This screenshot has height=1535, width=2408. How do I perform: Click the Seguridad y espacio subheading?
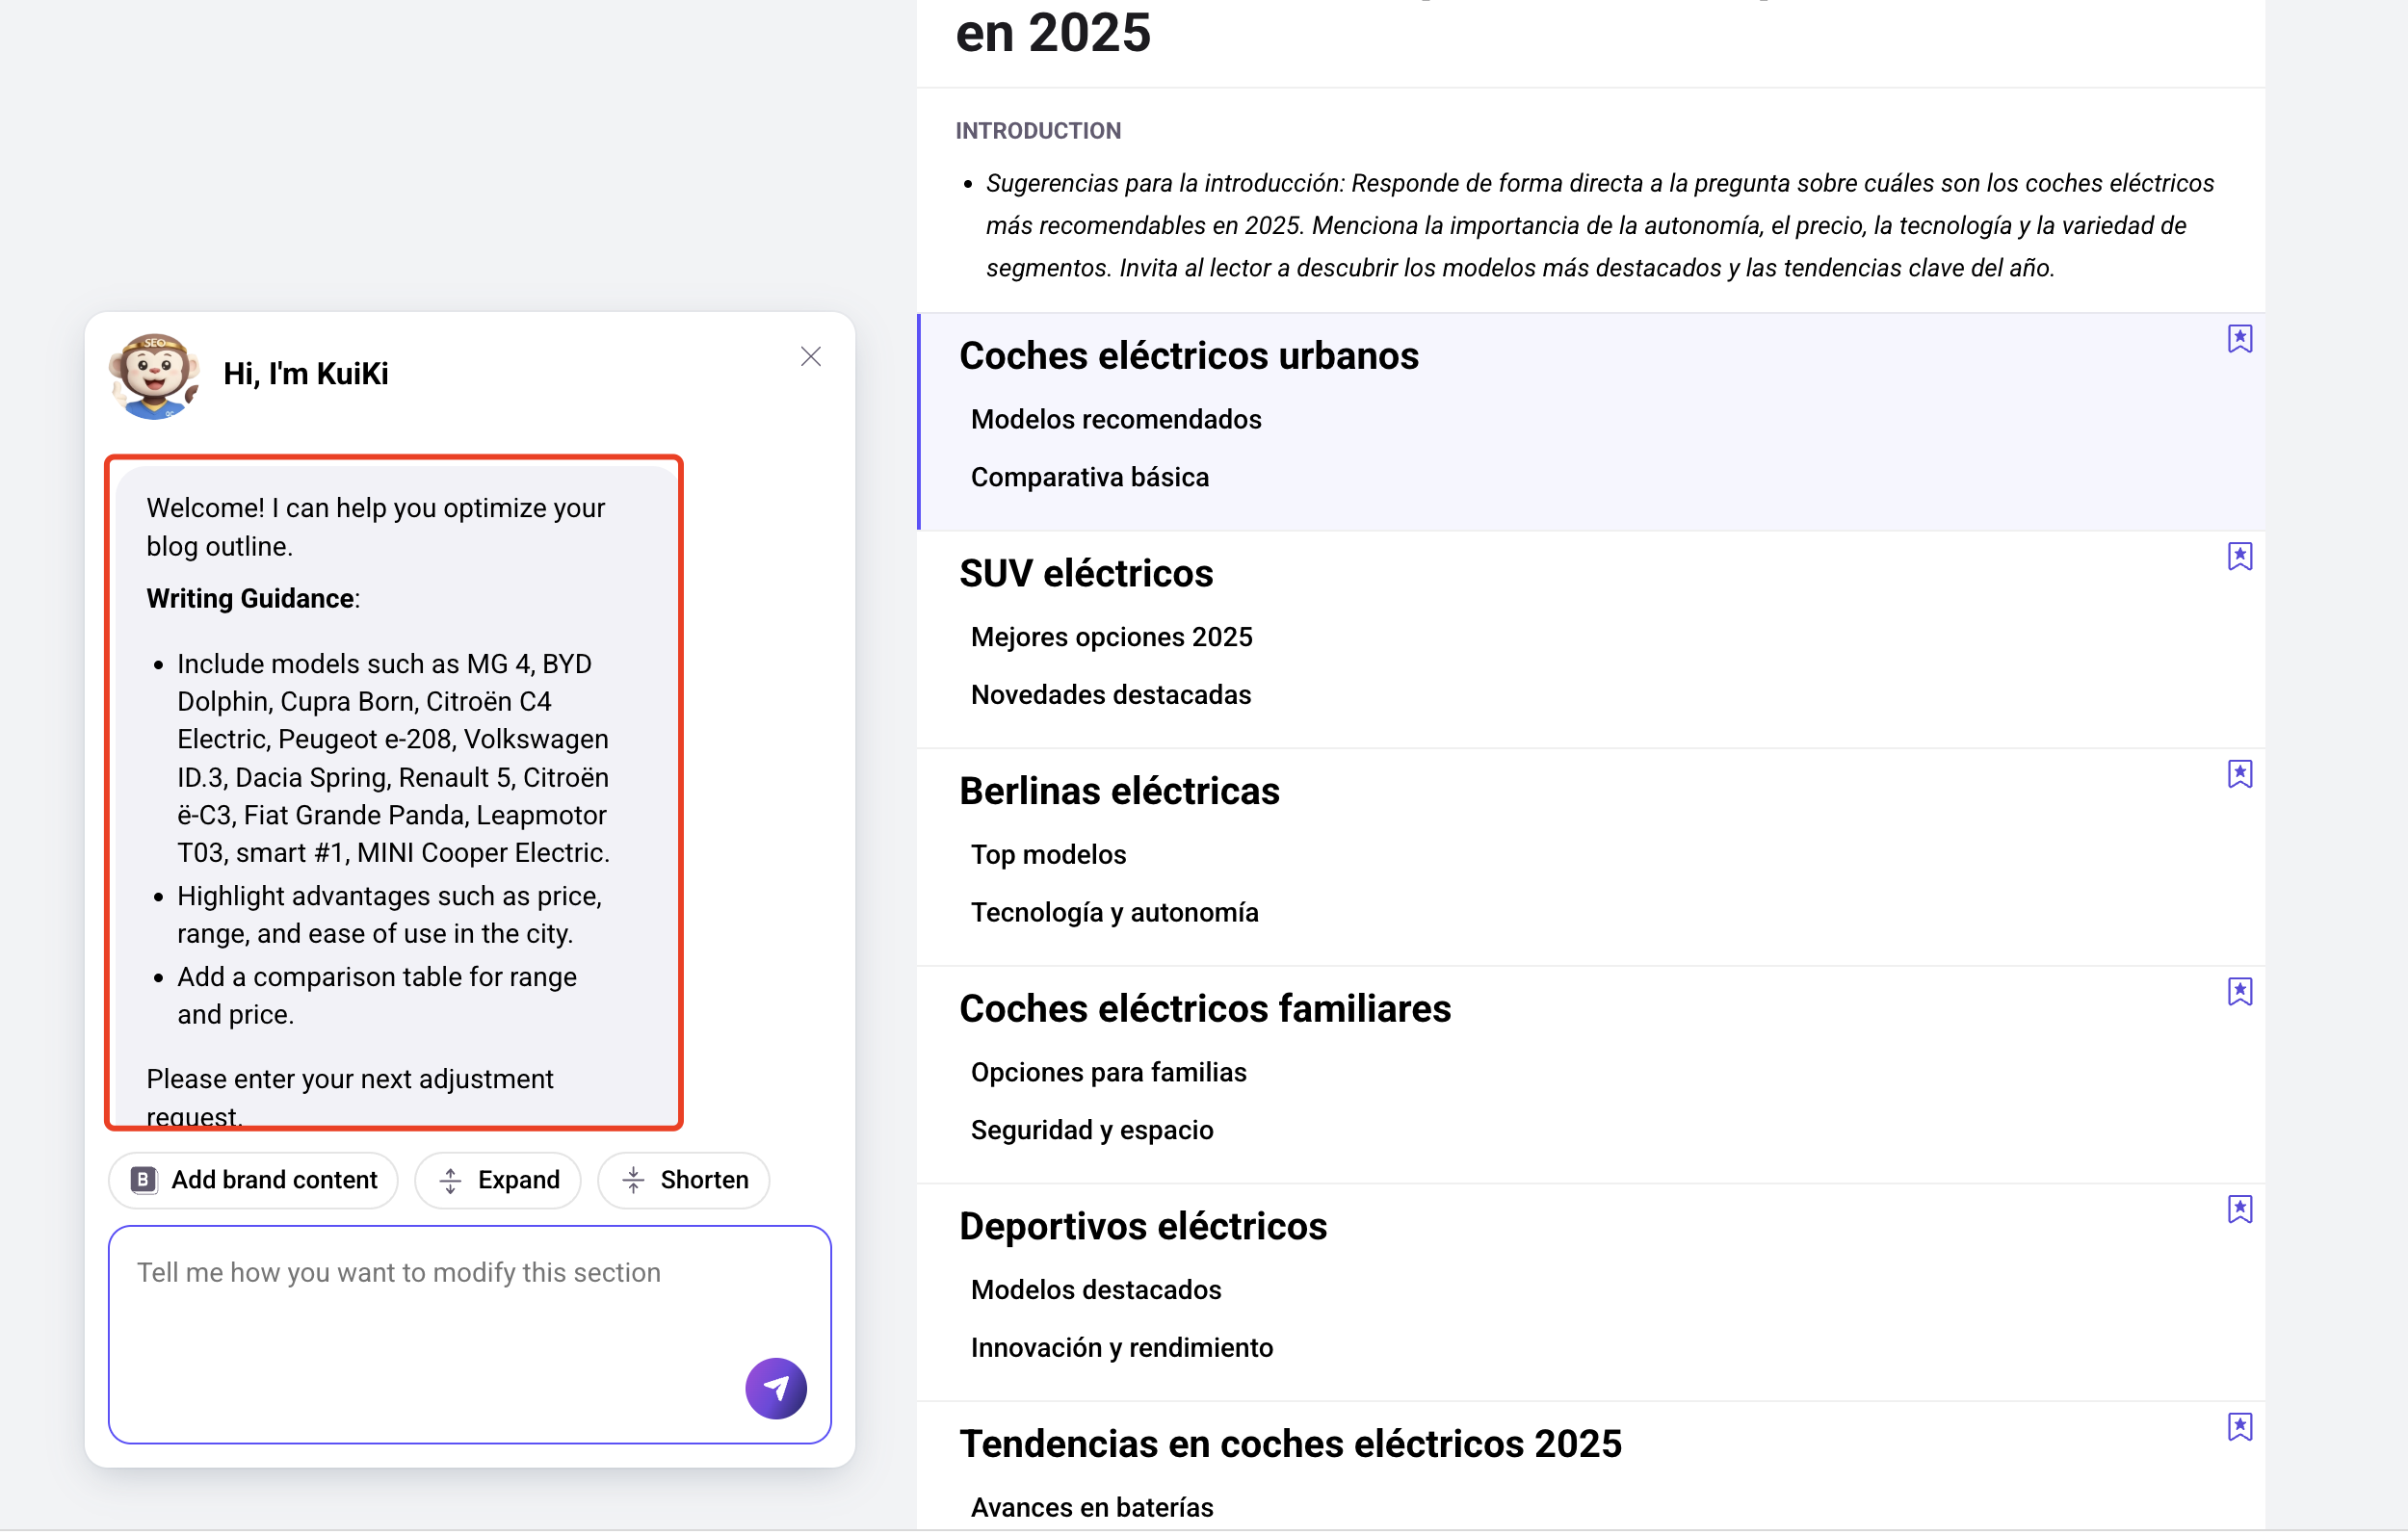tap(1092, 1132)
